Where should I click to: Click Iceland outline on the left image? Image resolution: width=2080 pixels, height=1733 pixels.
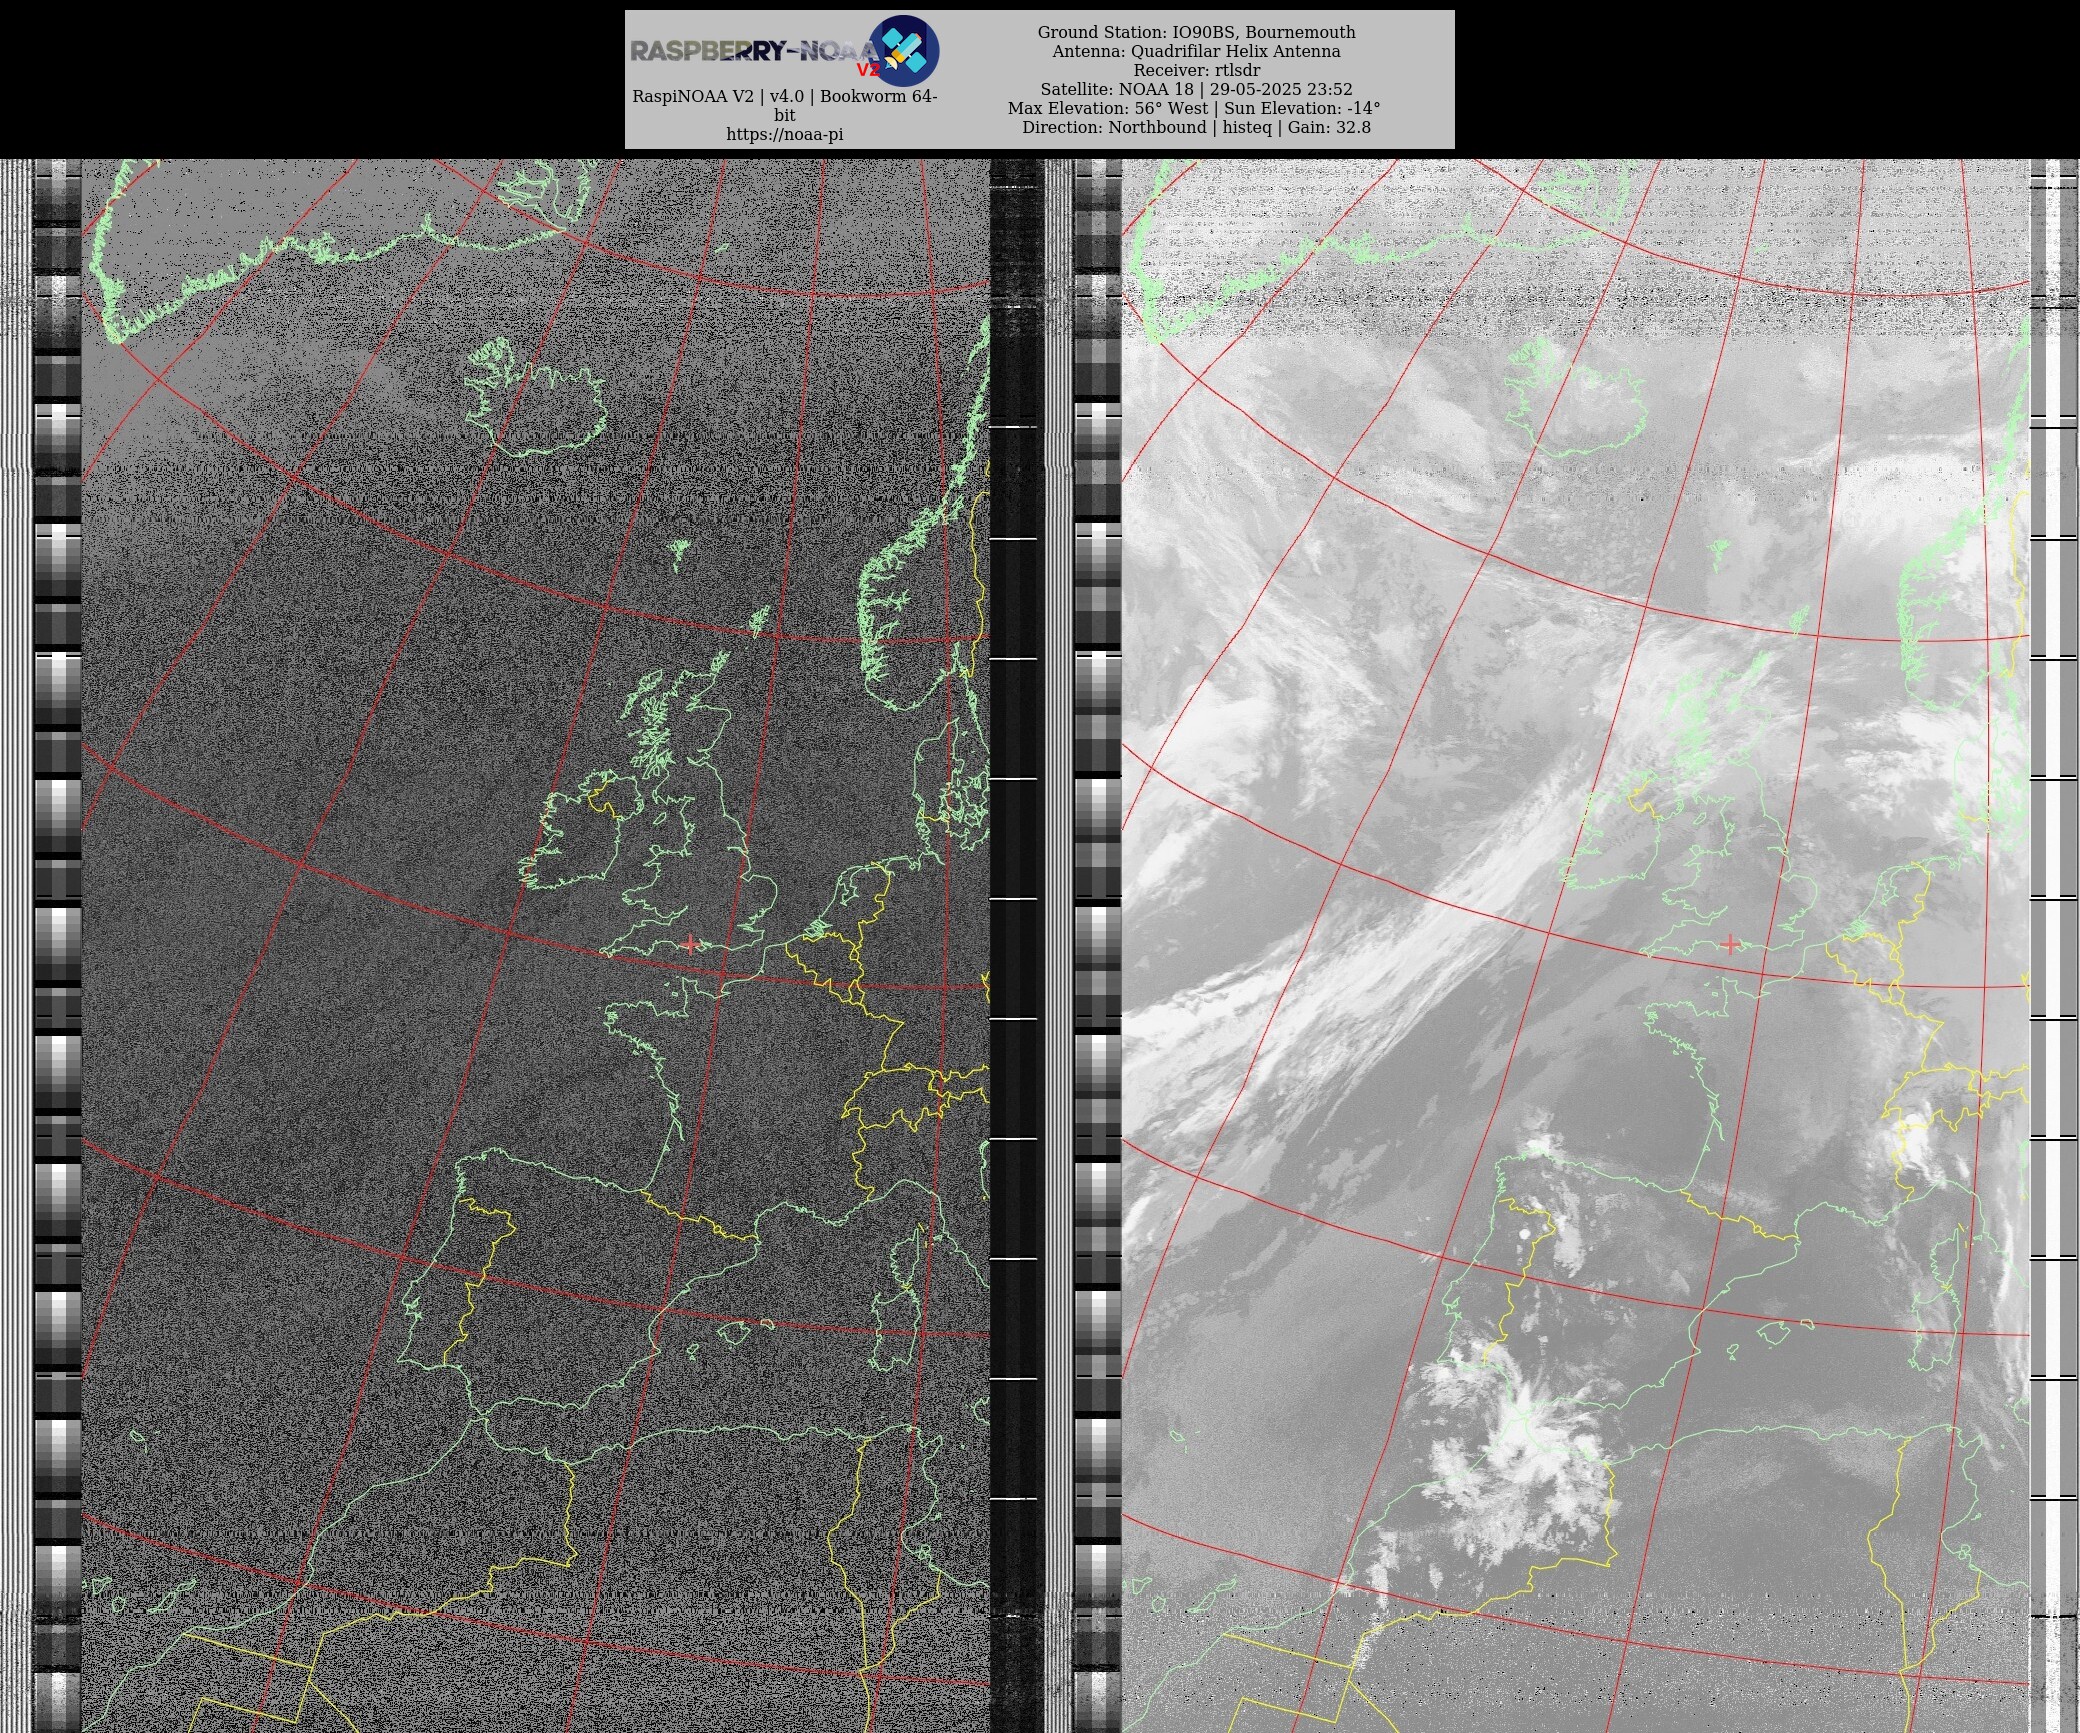pos(537,397)
